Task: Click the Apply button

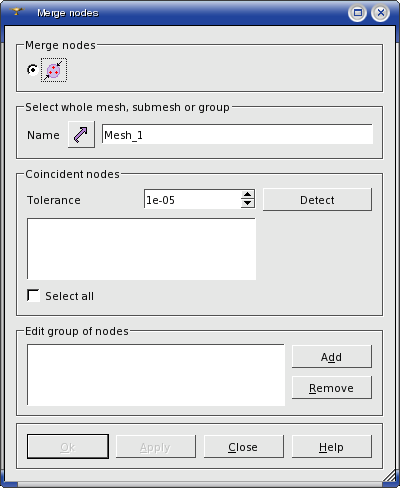Action: [x=155, y=447]
